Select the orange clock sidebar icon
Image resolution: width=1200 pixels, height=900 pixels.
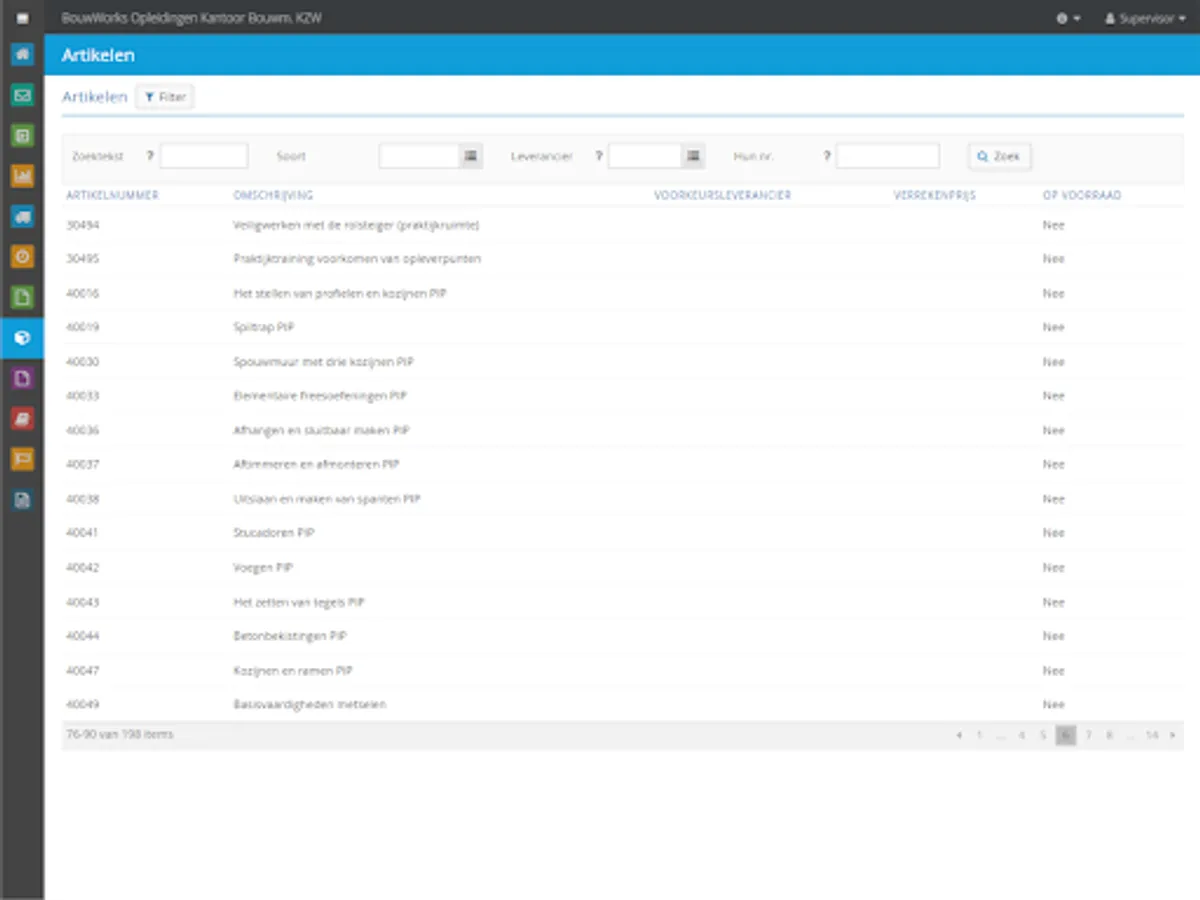point(22,257)
